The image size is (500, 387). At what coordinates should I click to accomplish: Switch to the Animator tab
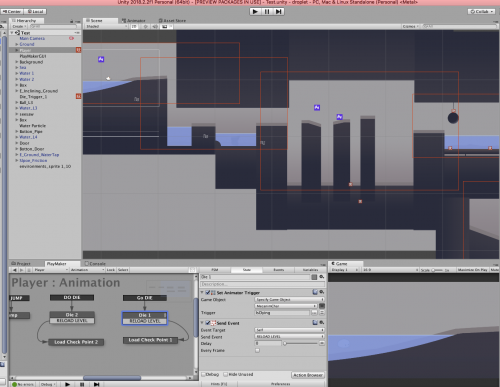134,20
